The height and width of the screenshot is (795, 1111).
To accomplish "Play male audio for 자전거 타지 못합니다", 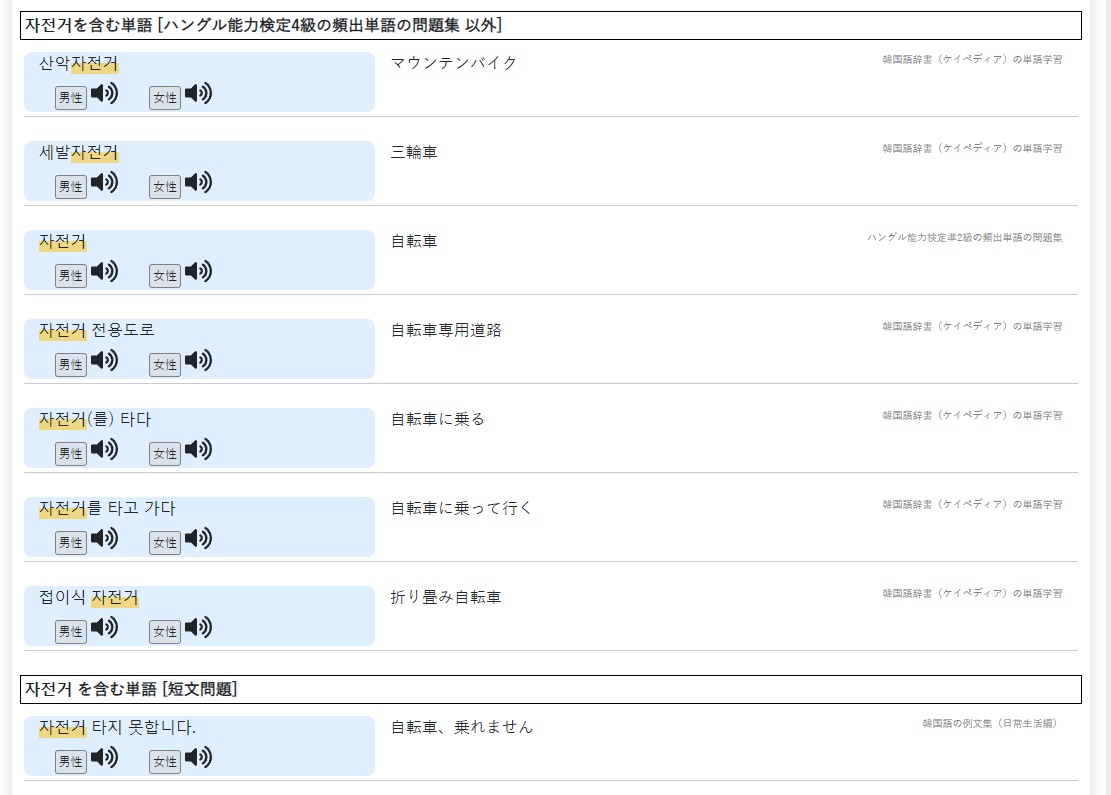I will [105, 757].
